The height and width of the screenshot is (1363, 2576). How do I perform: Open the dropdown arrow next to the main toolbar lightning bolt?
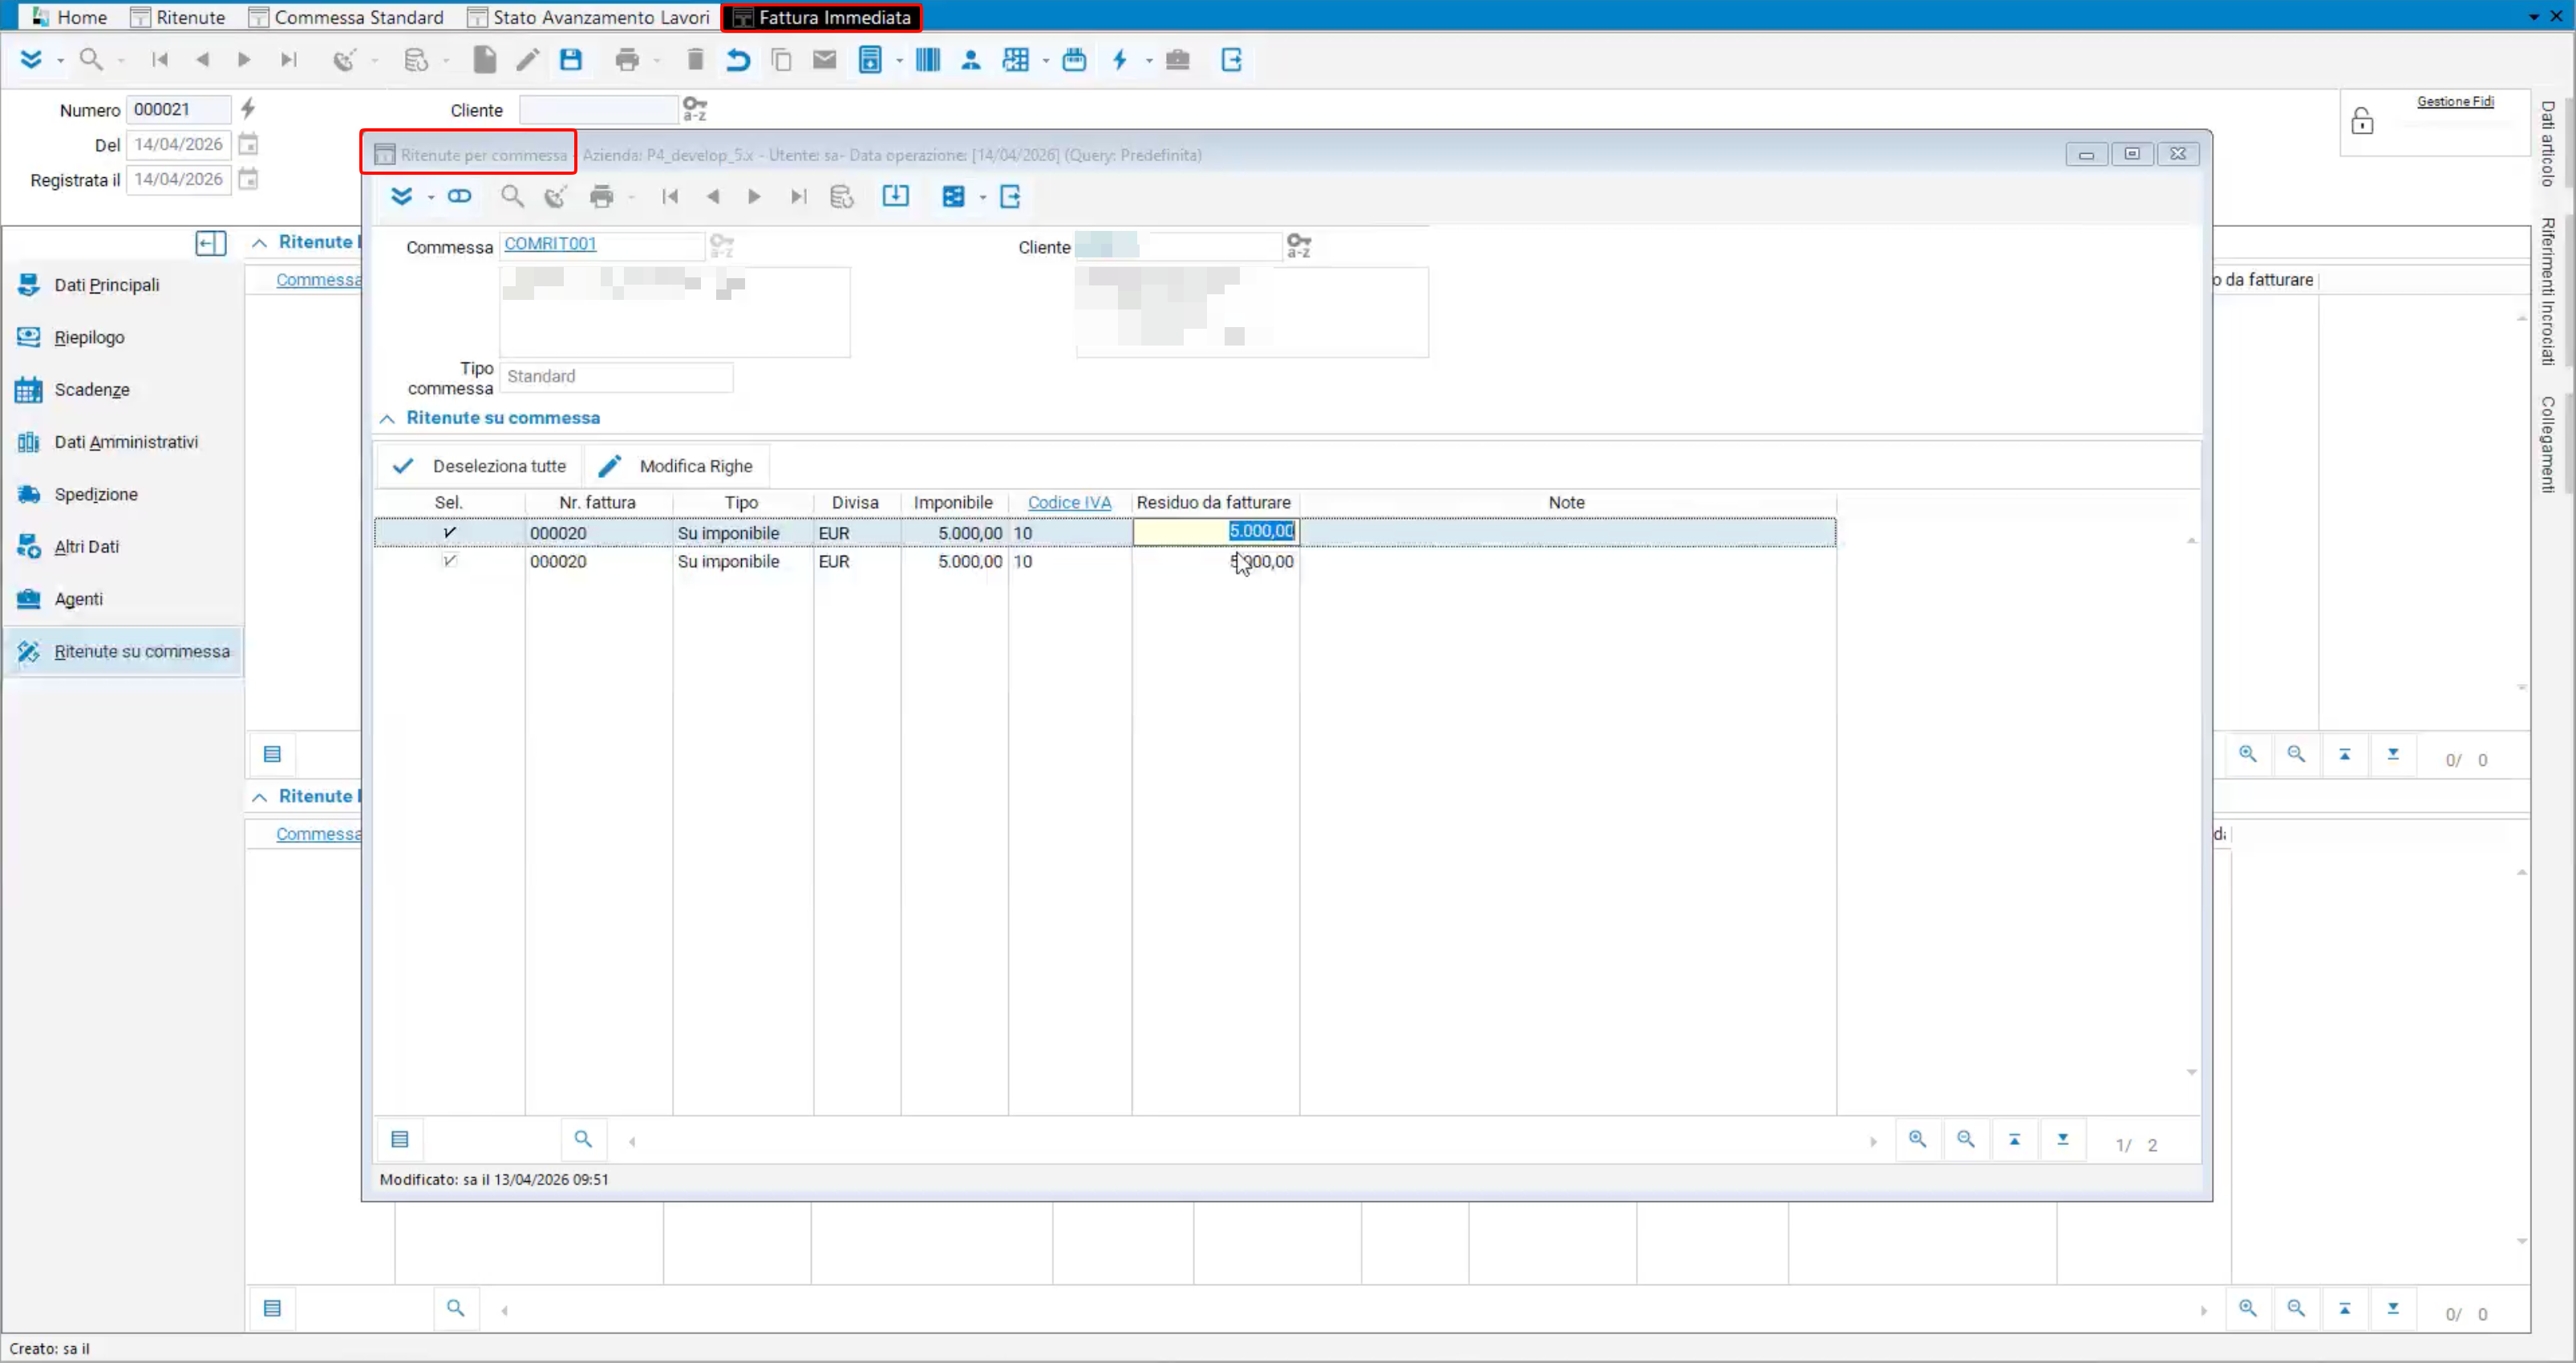[x=1149, y=62]
